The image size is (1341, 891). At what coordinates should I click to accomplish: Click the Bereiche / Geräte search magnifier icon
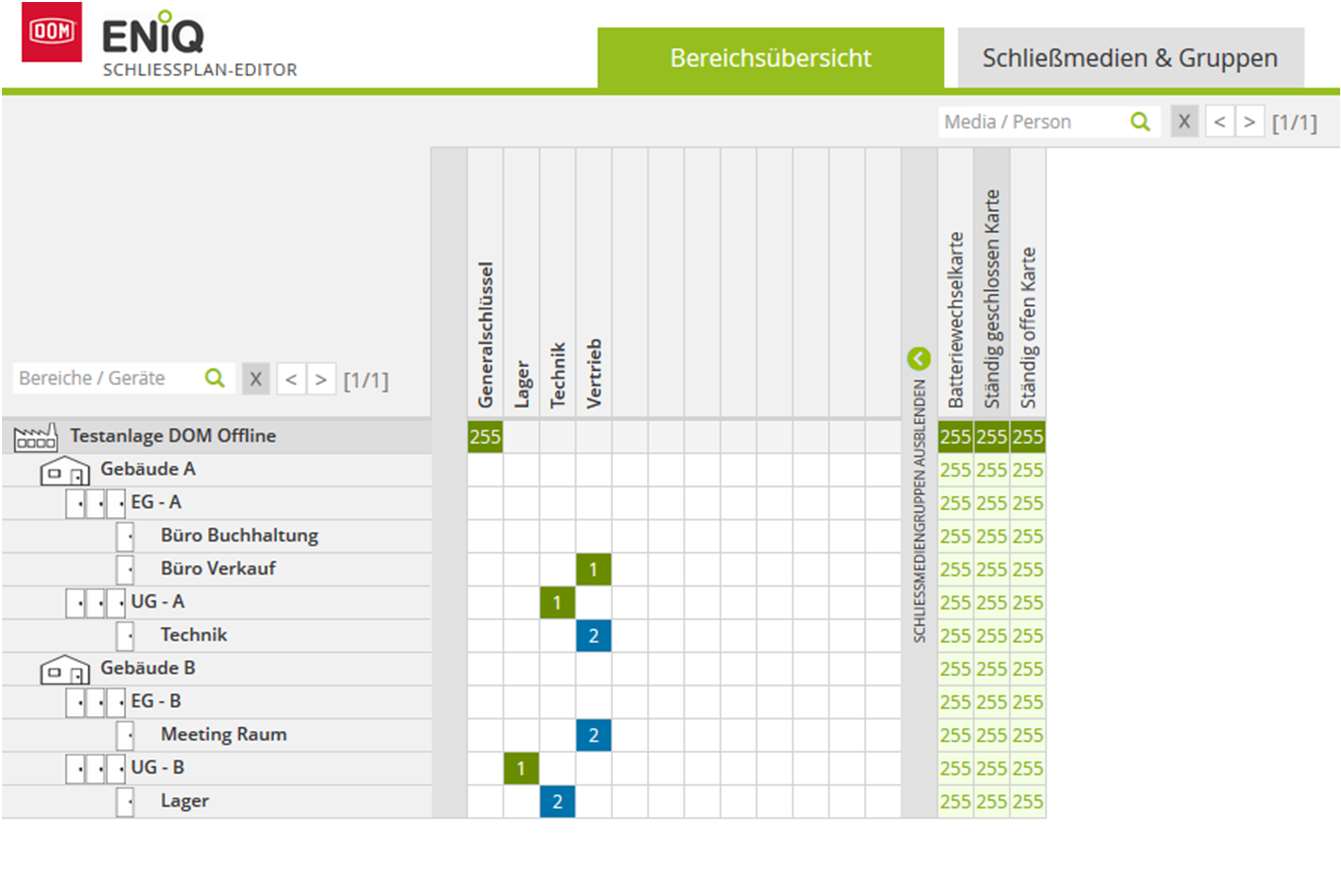(x=214, y=379)
